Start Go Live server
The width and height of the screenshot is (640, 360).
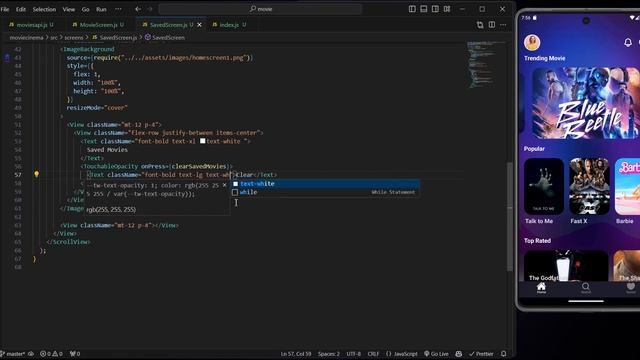[436, 354]
